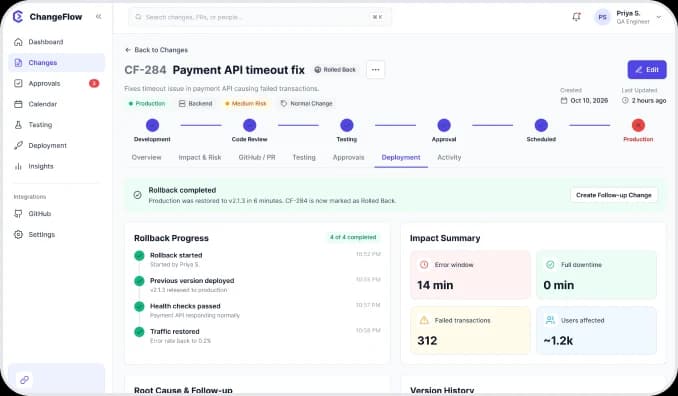
Task: Click the link icon at sidebar bottom
Action: [24, 380]
